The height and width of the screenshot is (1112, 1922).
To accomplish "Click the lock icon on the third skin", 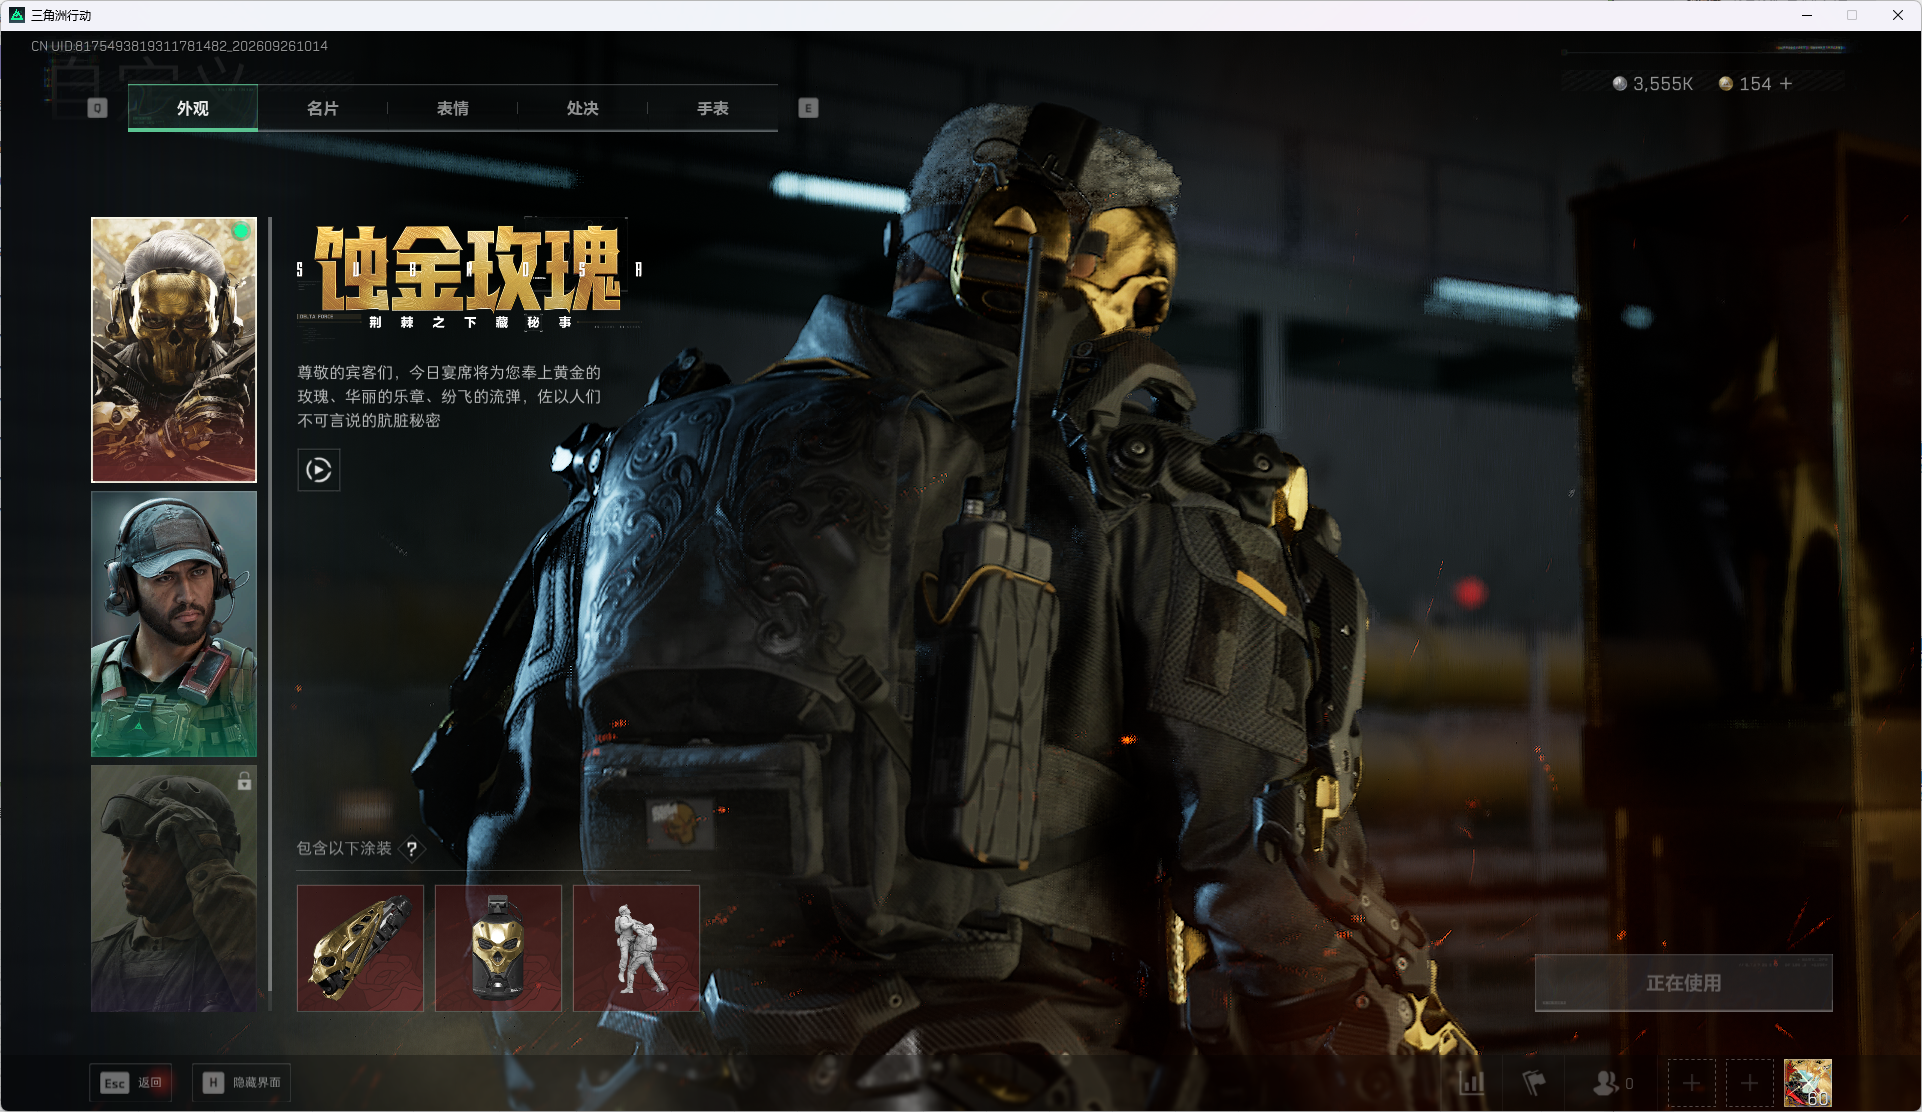I will click(244, 780).
